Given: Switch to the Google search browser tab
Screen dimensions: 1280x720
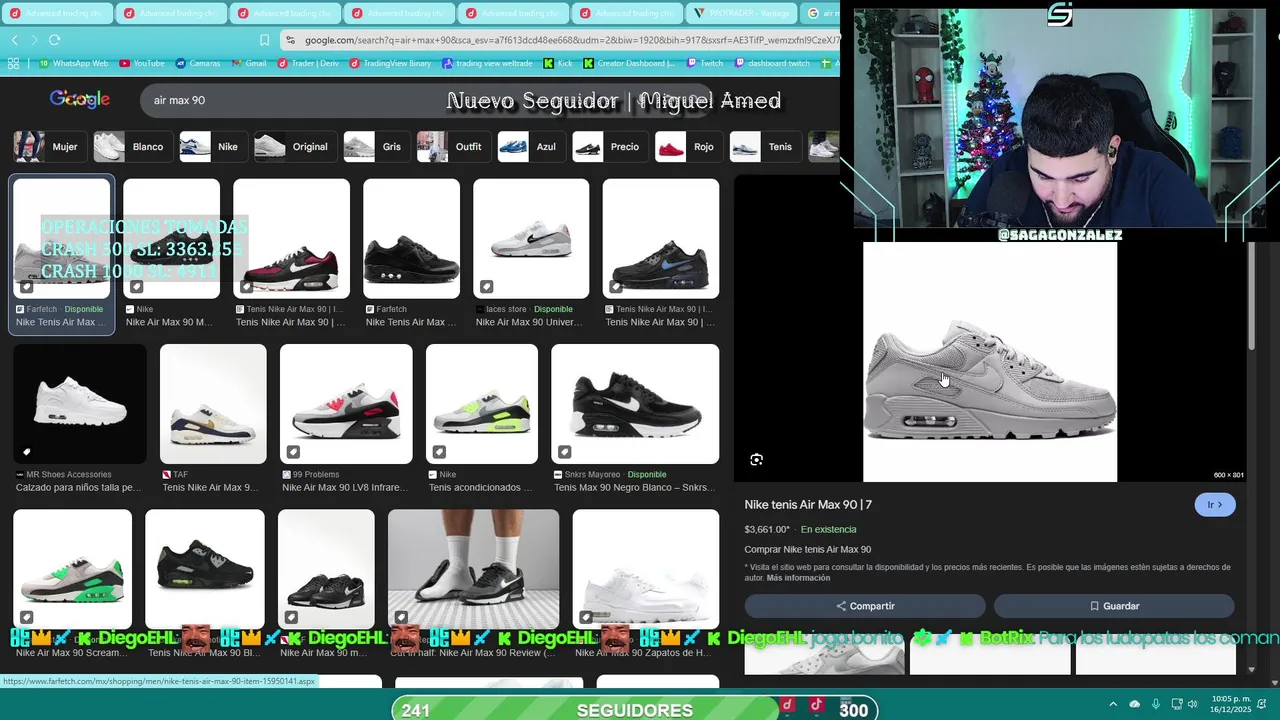Looking at the screenshot, I should pos(822,13).
